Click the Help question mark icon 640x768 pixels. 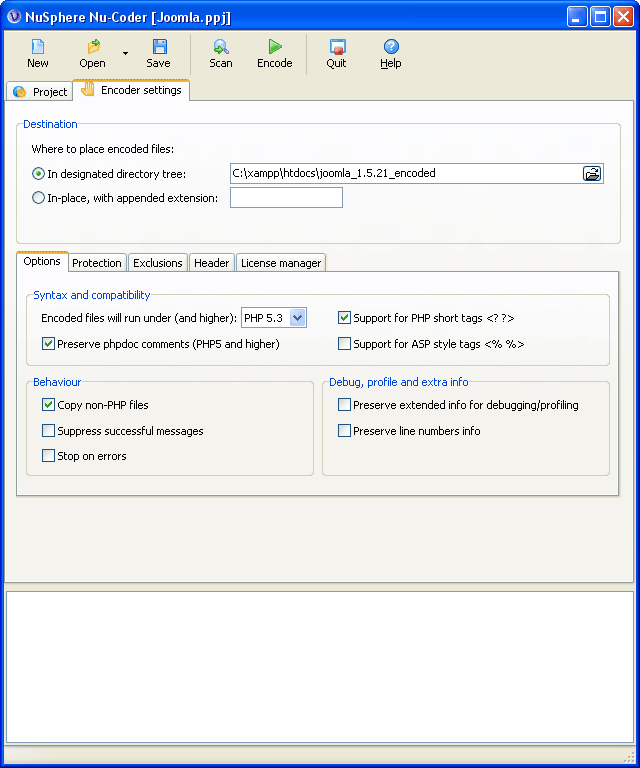(391, 47)
